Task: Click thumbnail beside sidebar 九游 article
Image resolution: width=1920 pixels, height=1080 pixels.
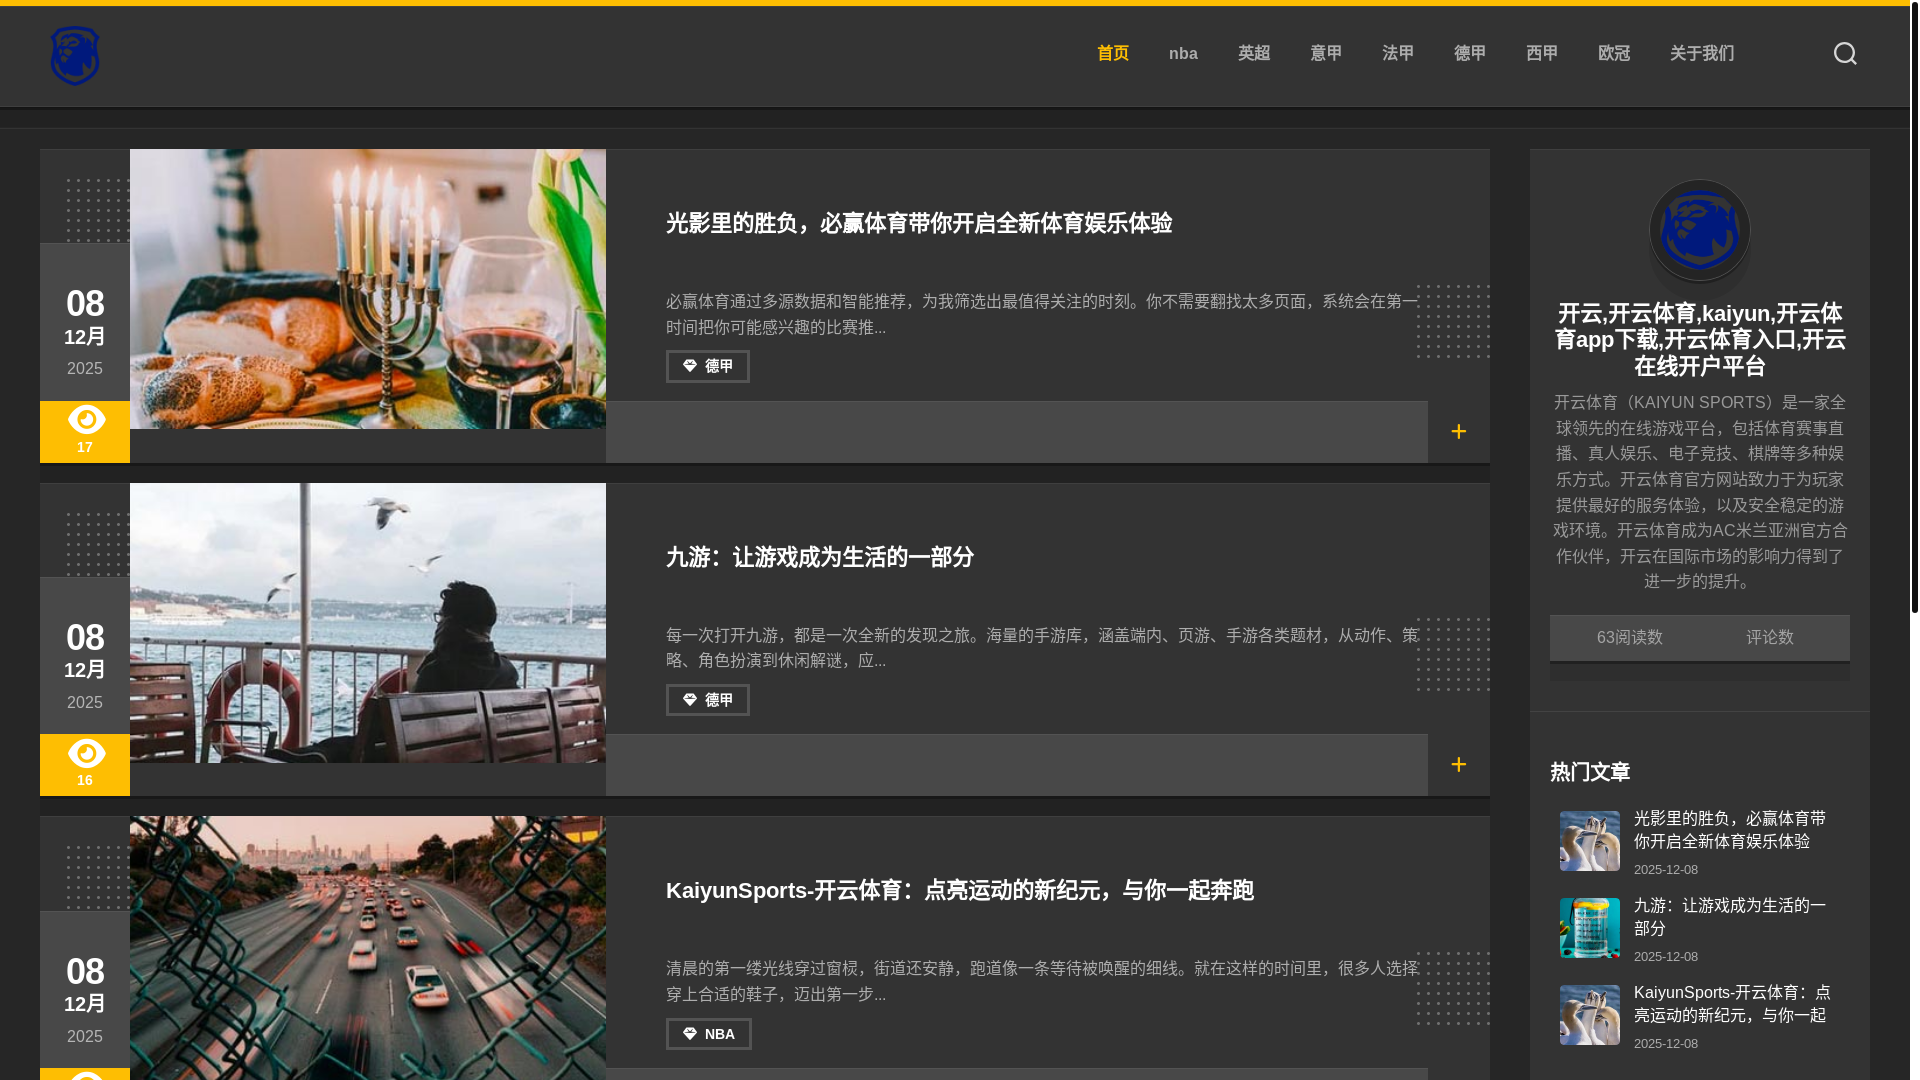Action: [x=1590, y=928]
